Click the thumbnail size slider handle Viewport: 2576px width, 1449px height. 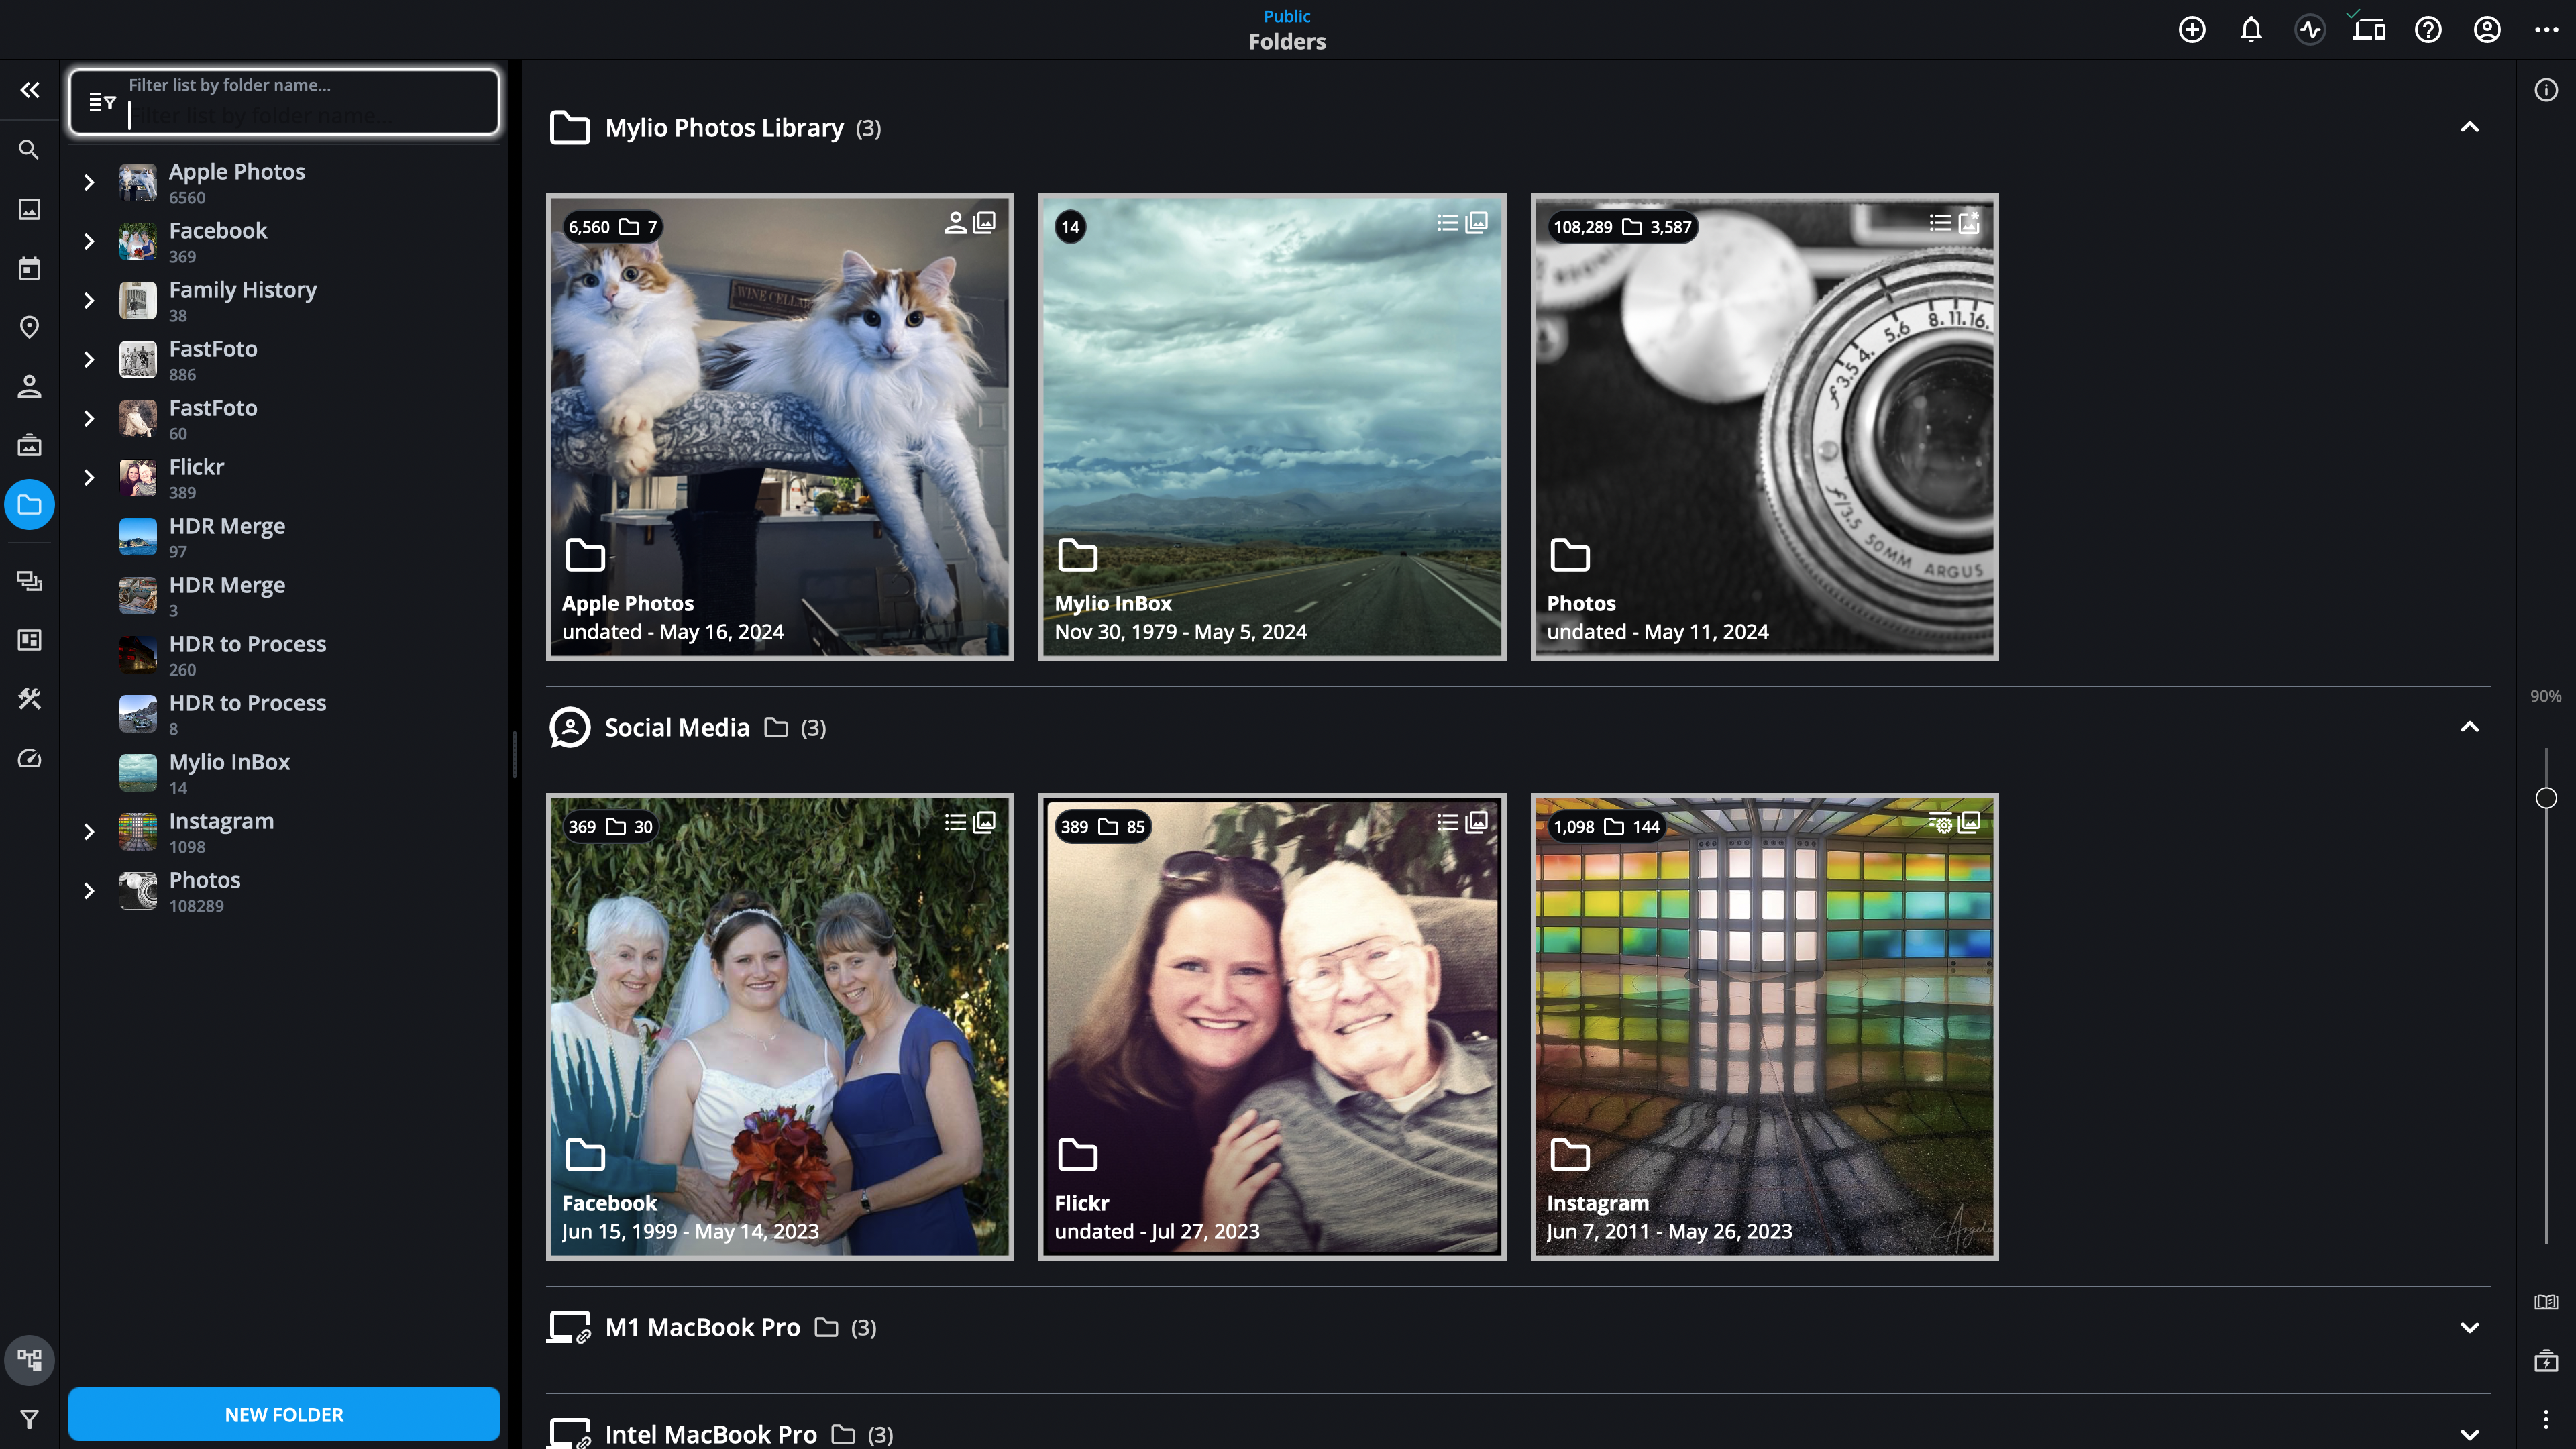2545,797
